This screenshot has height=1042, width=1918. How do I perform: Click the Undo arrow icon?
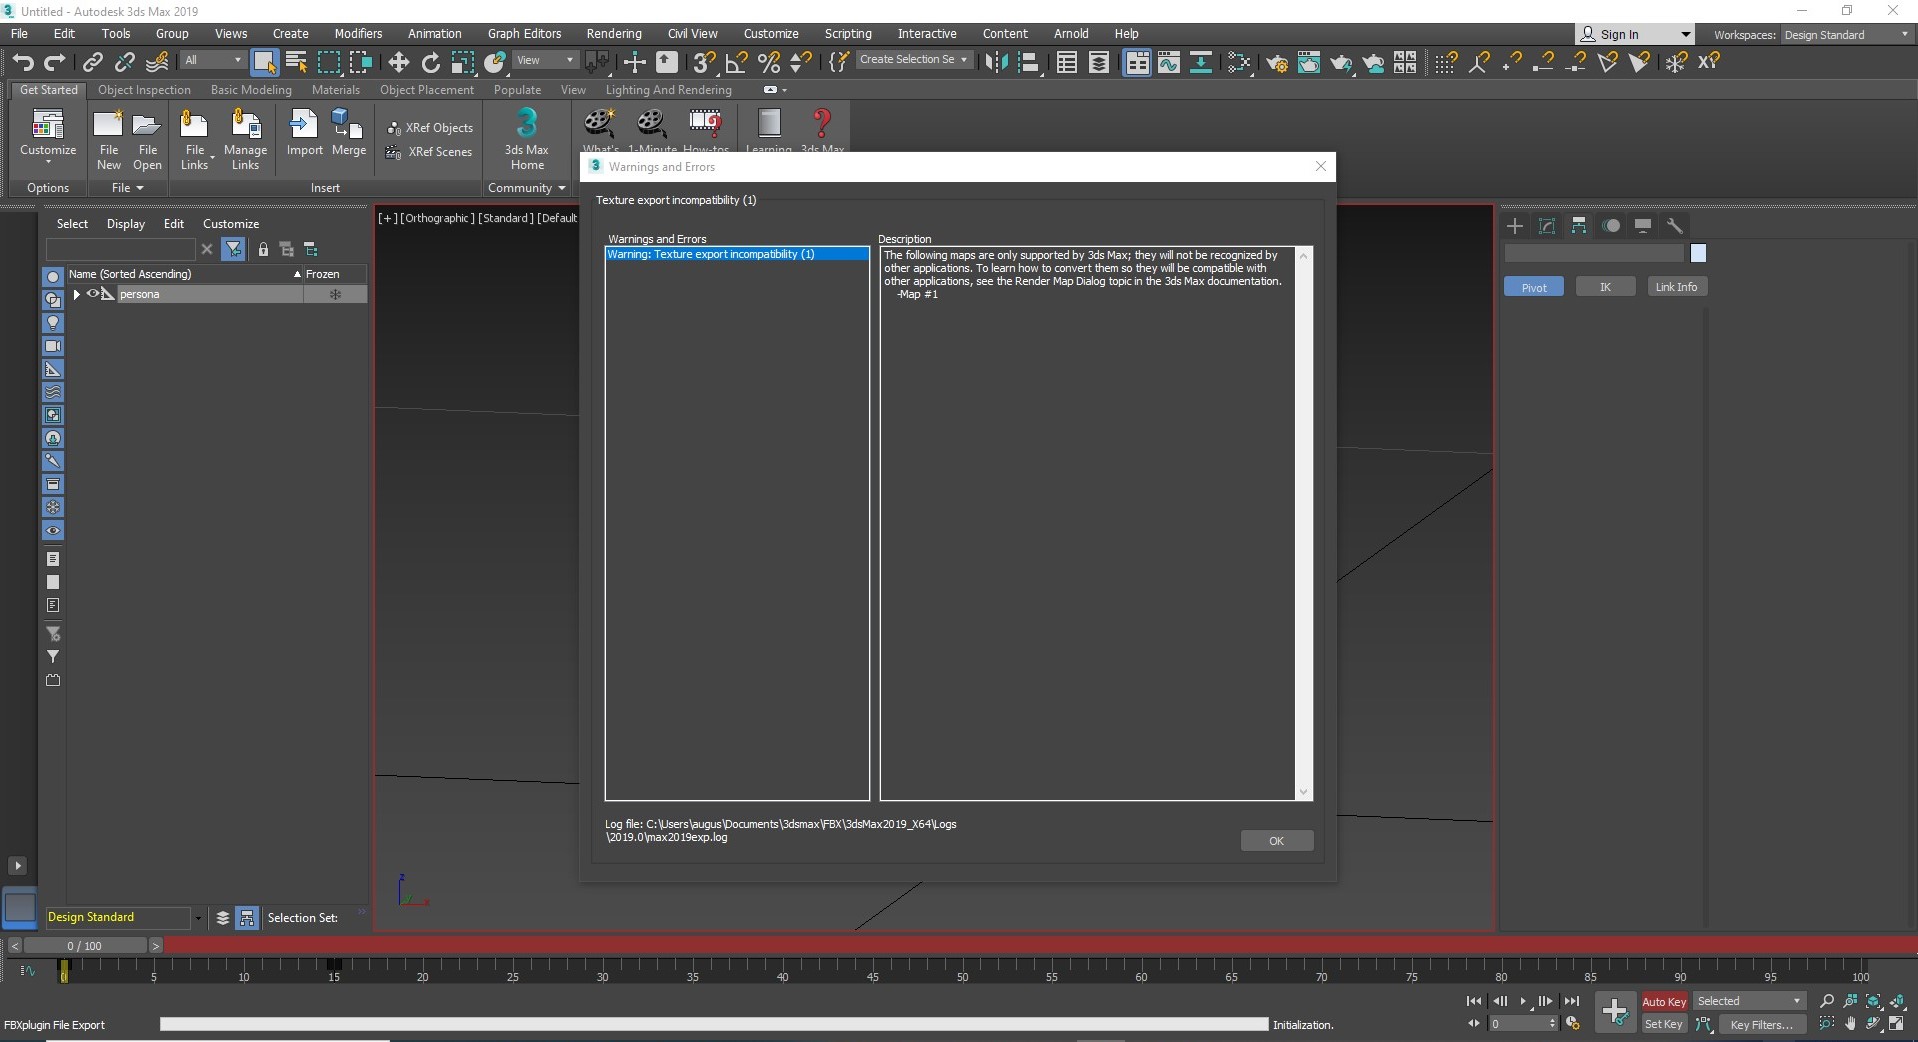tap(22, 62)
